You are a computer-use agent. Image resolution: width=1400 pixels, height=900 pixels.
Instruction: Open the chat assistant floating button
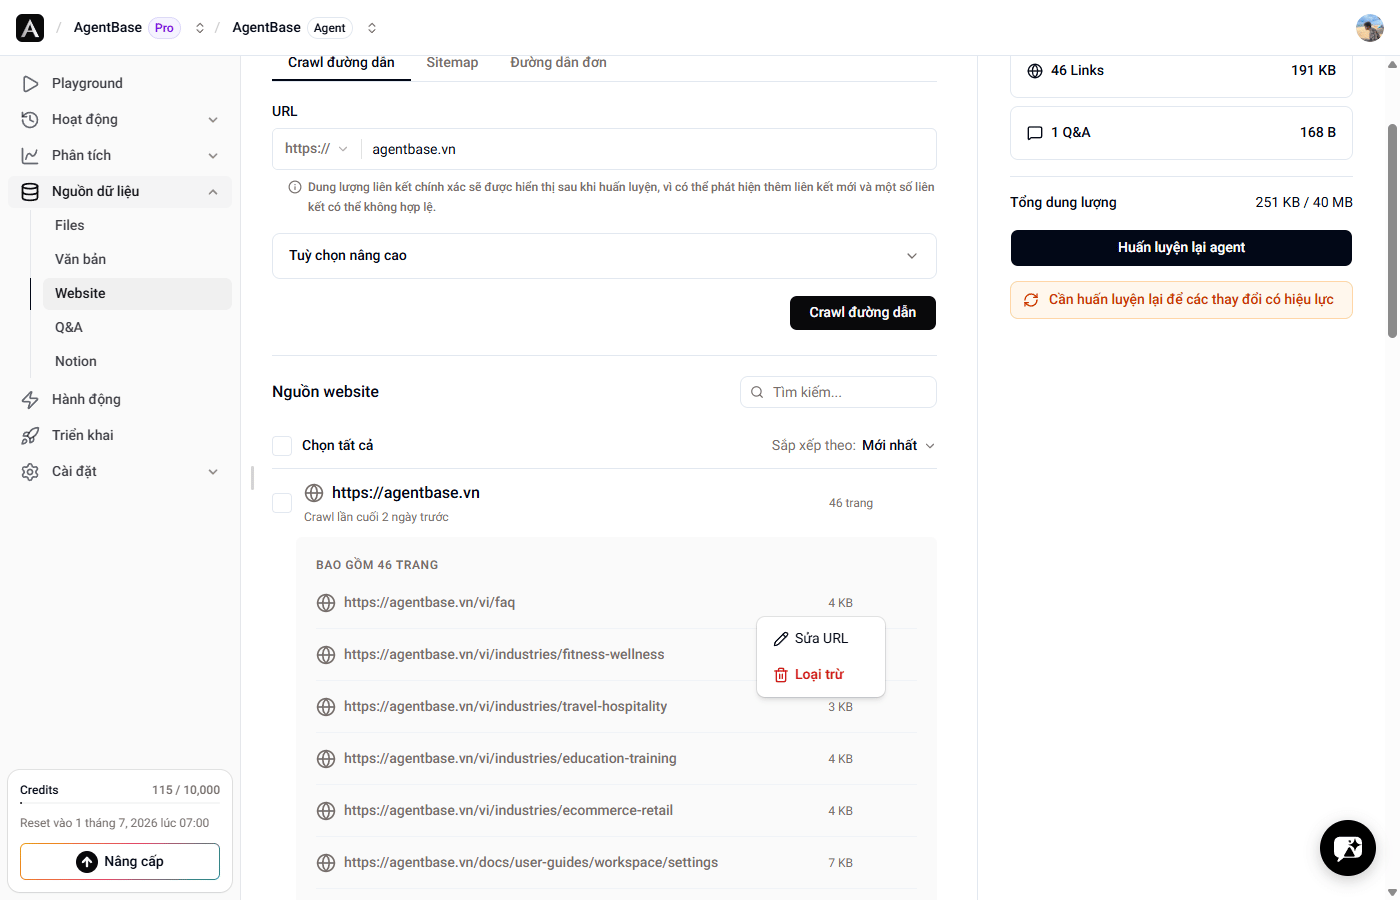click(x=1348, y=848)
